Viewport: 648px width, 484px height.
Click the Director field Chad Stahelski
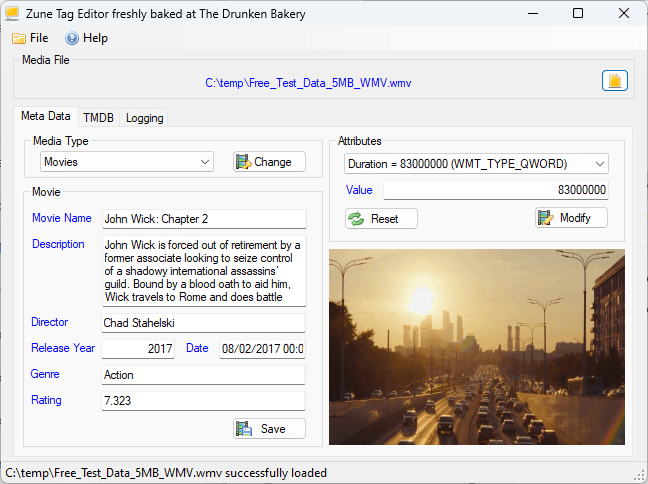(x=203, y=323)
